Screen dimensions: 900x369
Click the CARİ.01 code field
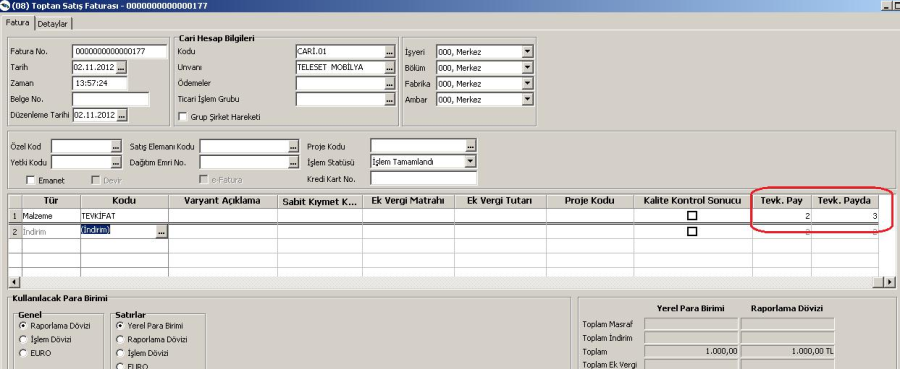(340, 52)
